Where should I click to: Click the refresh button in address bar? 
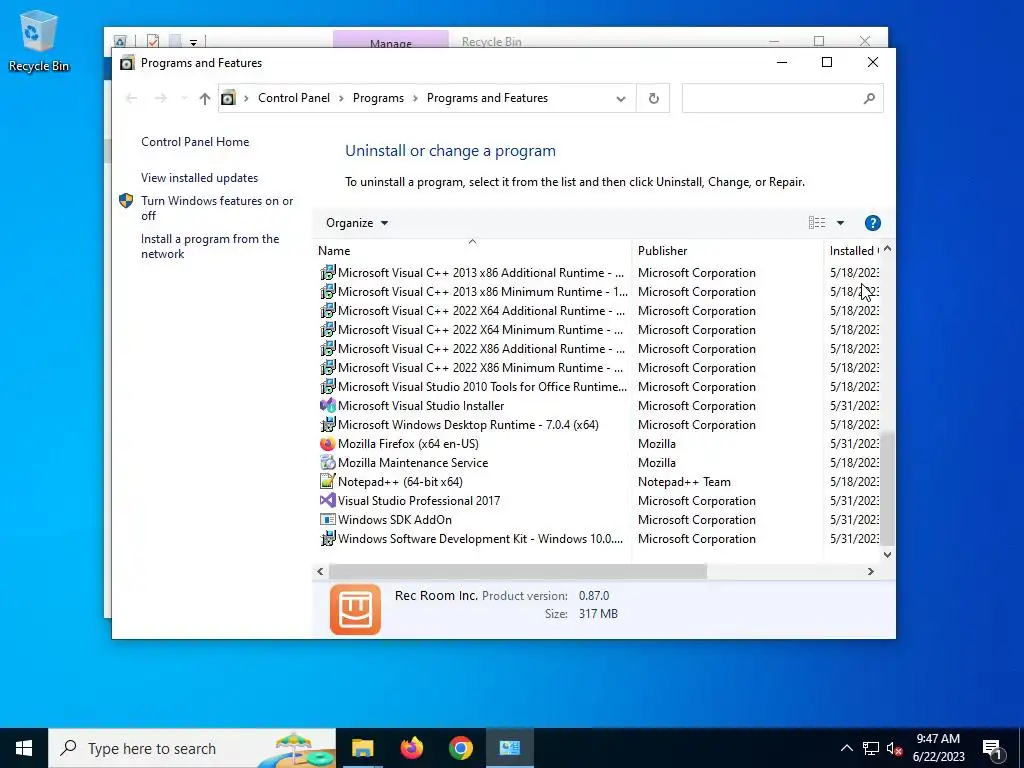click(653, 99)
